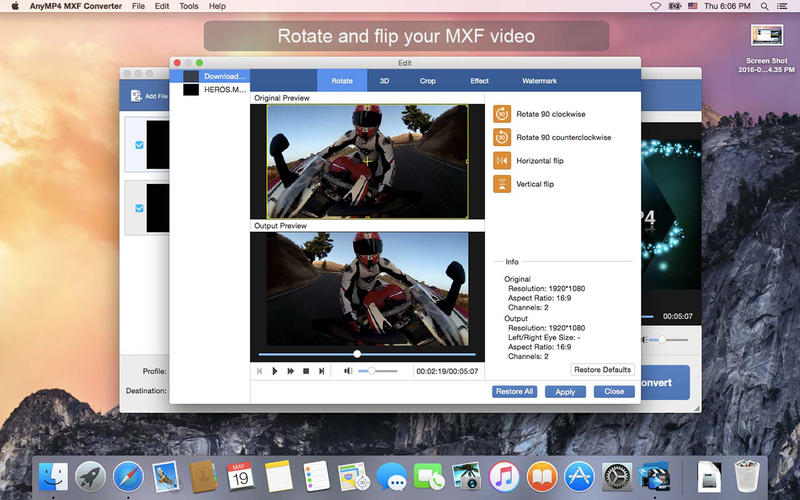The width and height of the screenshot is (800, 500).
Task: Apply the Horizontal flip icon
Action: click(502, 160)
